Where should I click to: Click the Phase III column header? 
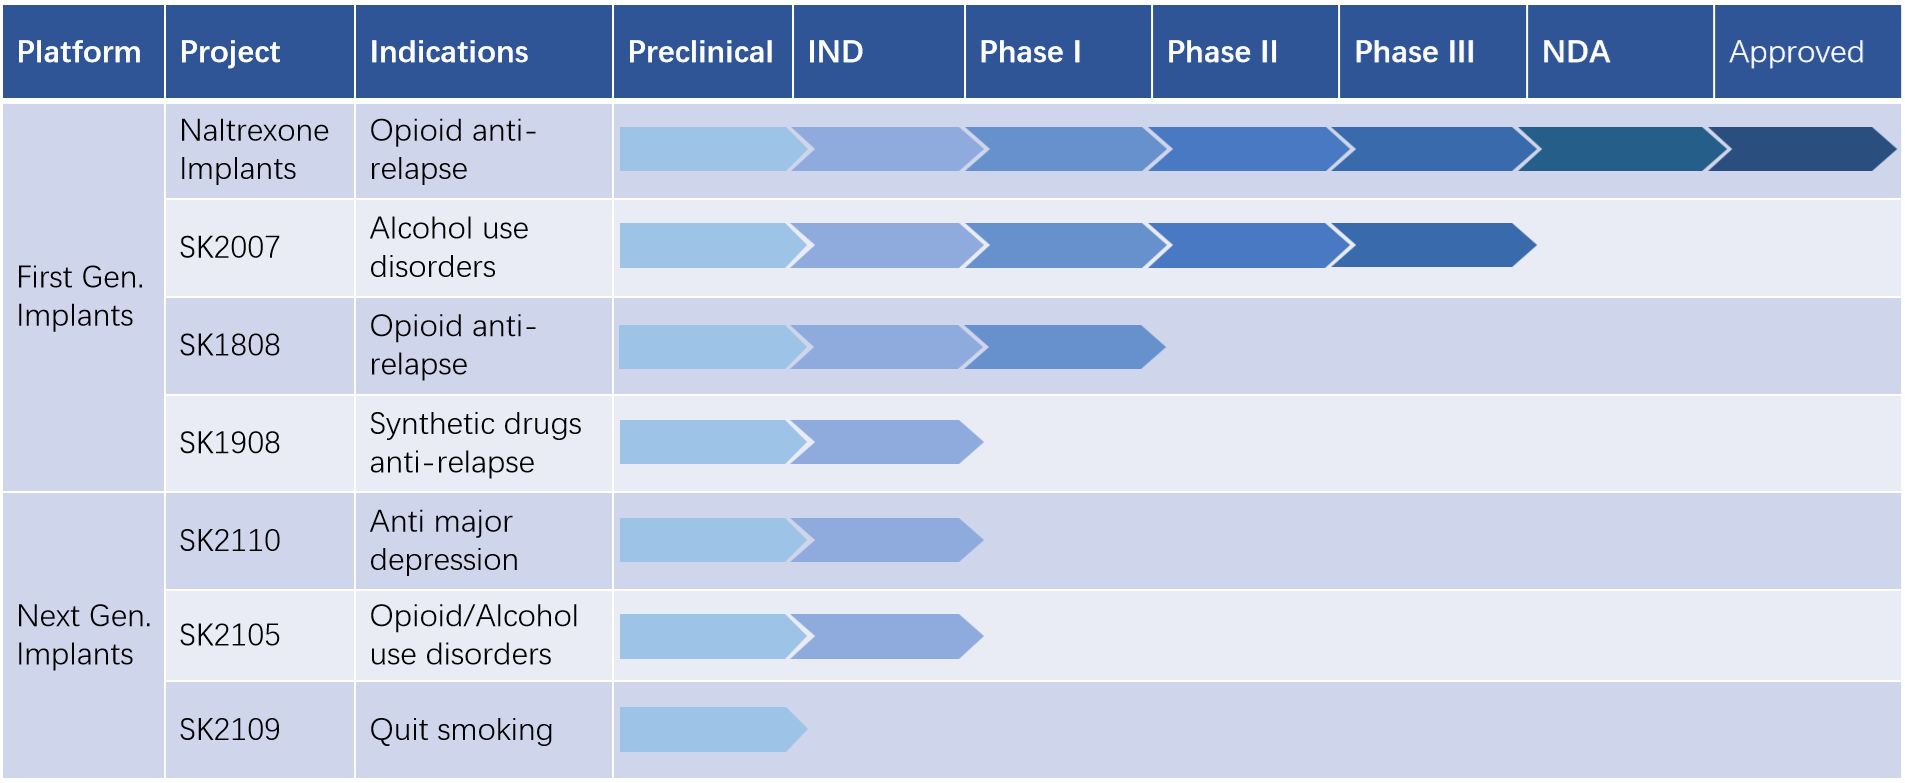tap(1414, 52)
